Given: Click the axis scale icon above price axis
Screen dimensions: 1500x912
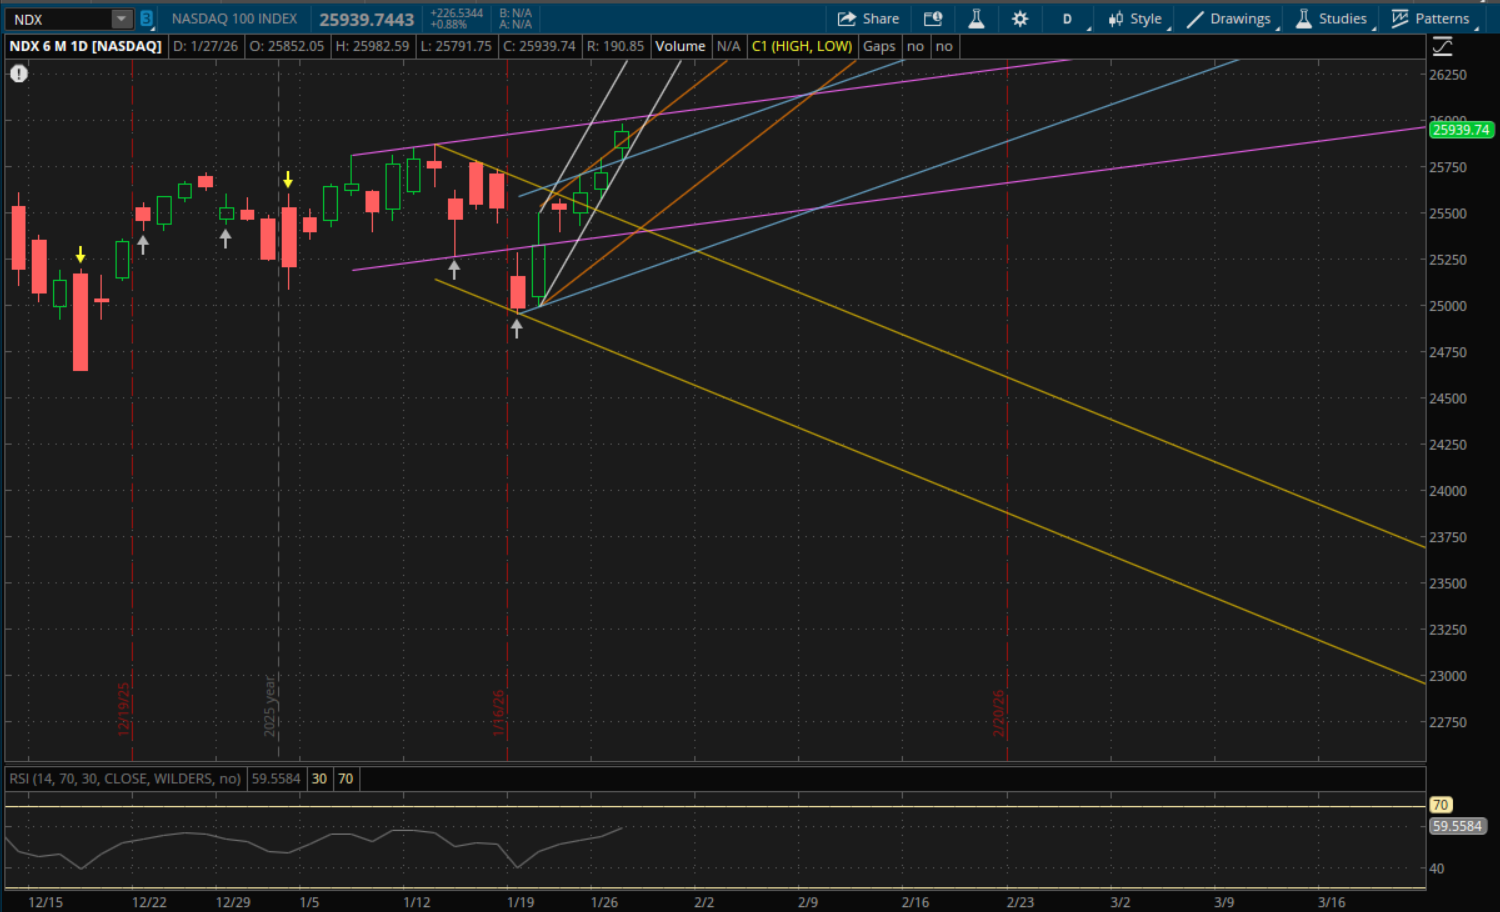Looking at the screenshot, I should click(x=1442, y=46).
